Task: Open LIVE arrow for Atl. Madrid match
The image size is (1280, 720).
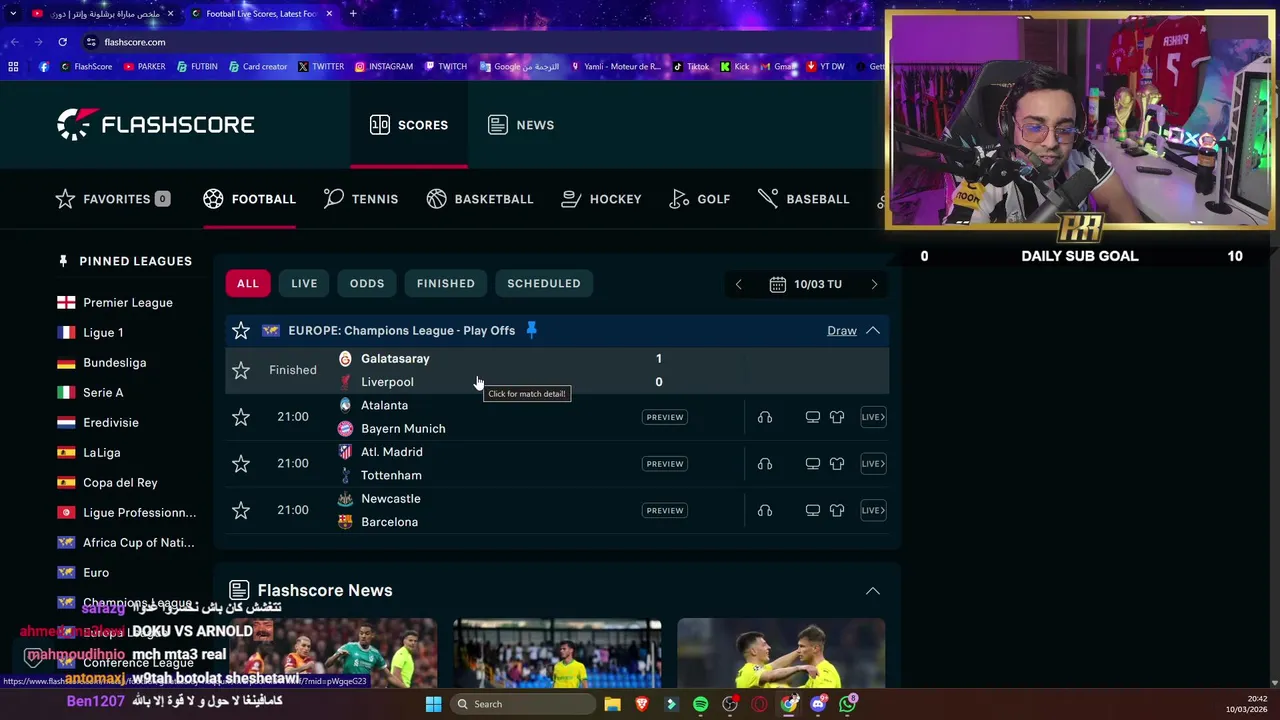Action: tap(873, 464)
